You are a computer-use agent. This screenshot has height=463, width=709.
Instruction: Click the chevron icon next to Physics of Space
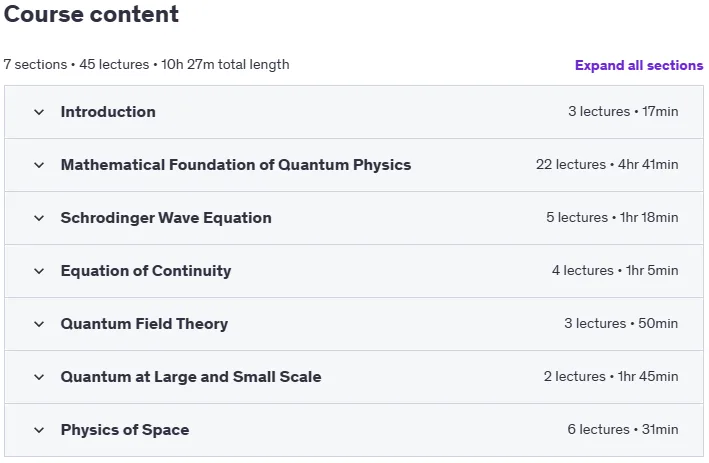click(39, 430)
